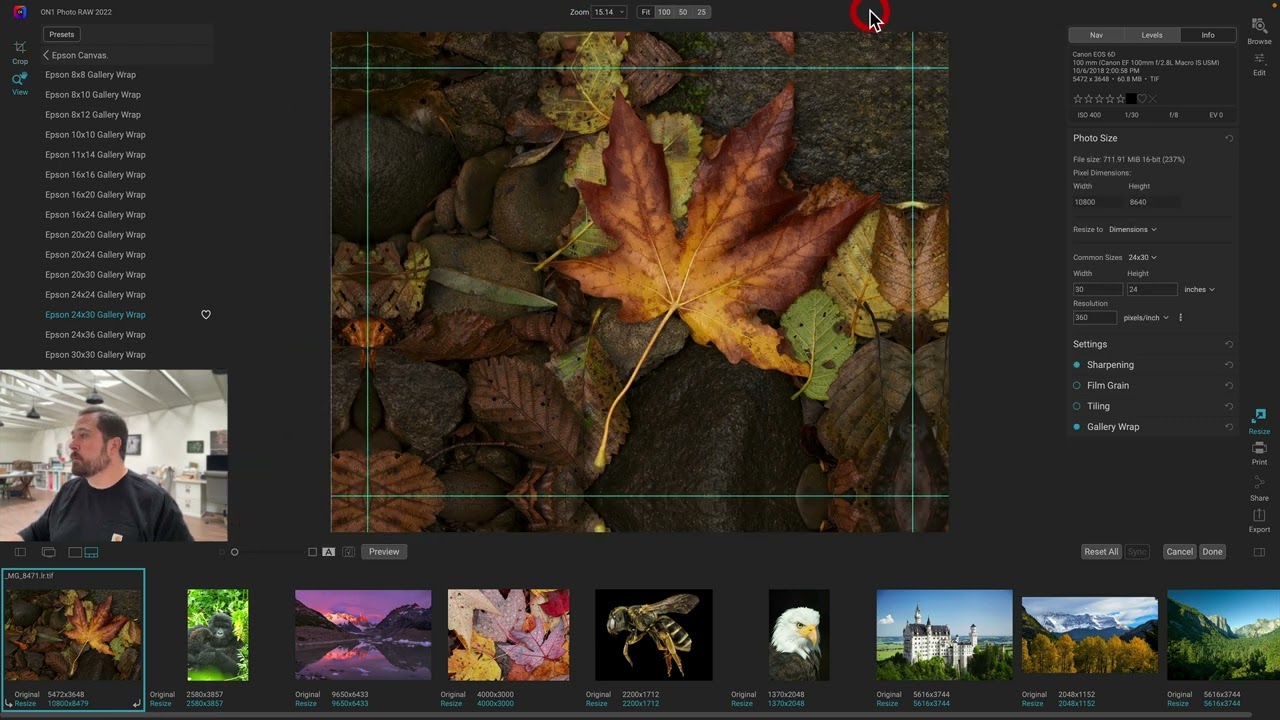Go back from Epson Canvas presets
Screen dimensions: 1280x720
(46, 55)
